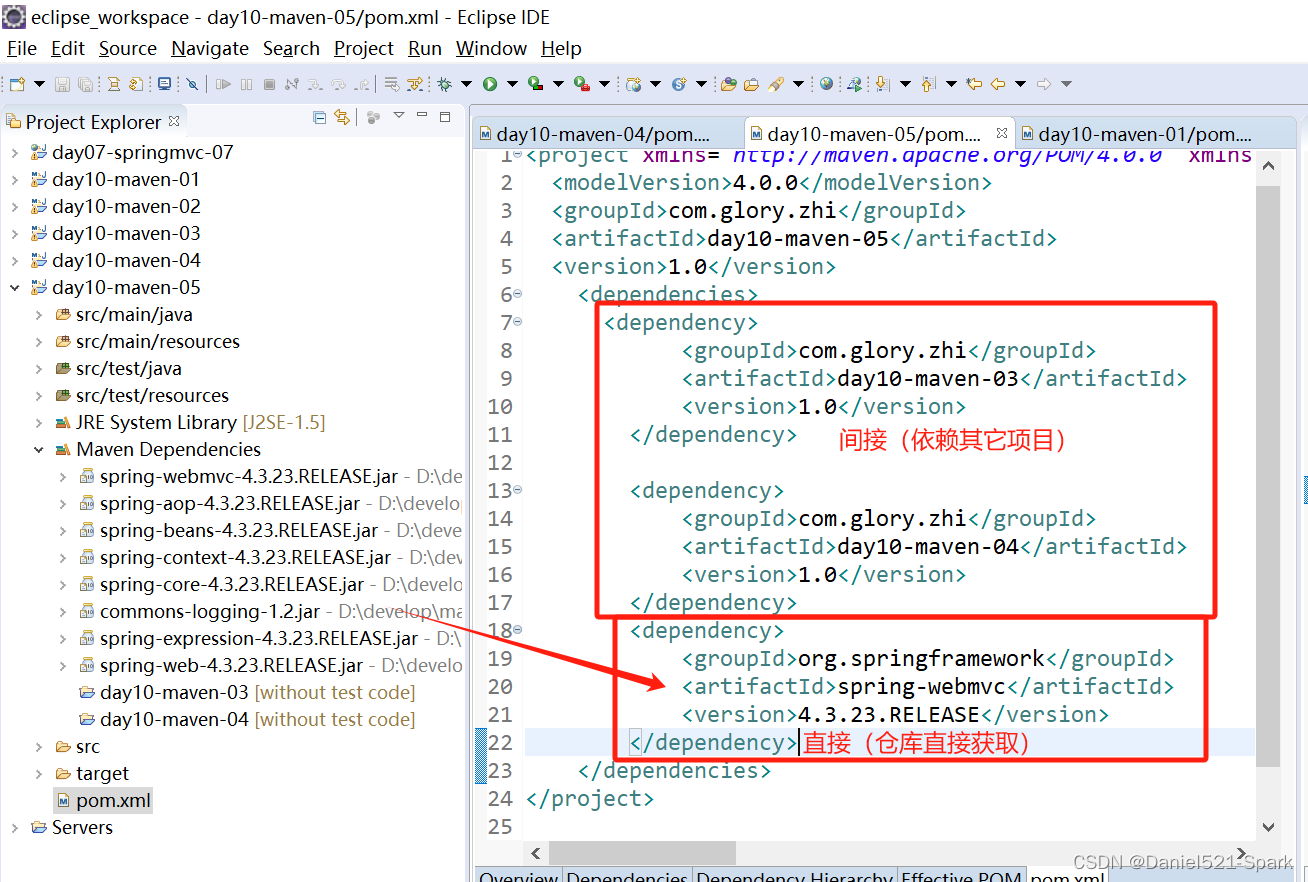The image size is (1308, 882).
Task: Select pom.xml in Project Explorer
Action: click(103, 801)
